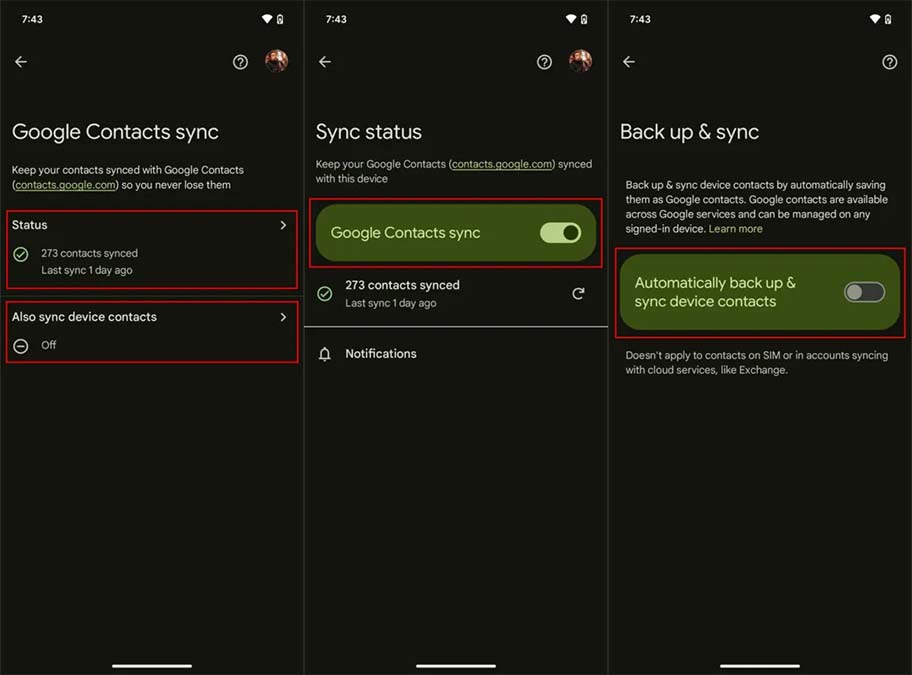This screenshot has height=675, width=912.
Task: Open contacts.google.com link on Sync status screen
Action: tap(503, 164)
